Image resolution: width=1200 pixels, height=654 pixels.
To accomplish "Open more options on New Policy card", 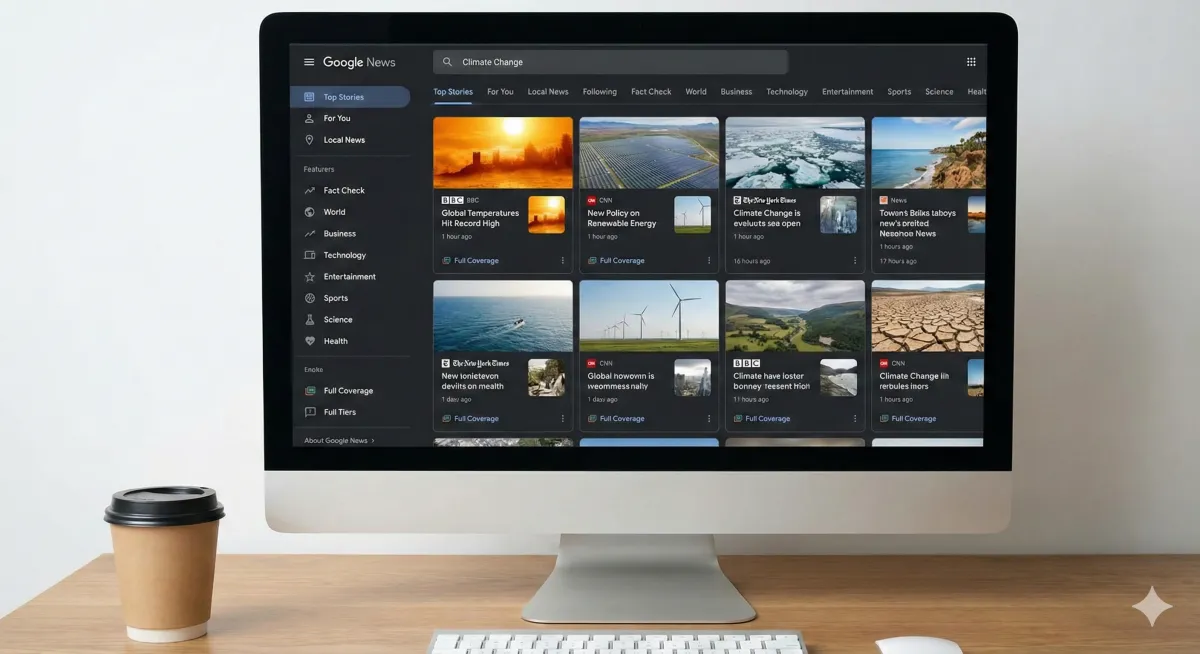I will (709, 261).
